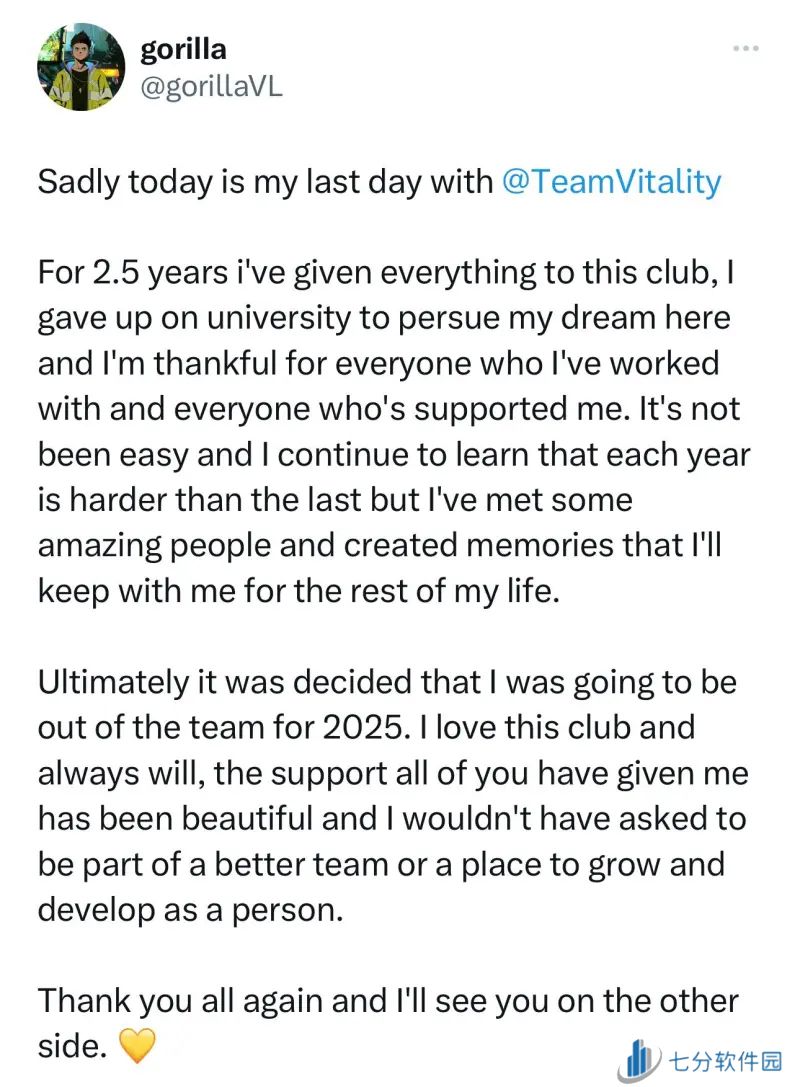800x1087 pixels.
Task: Click the blue building watermark logo
Action: point(640,1060)
